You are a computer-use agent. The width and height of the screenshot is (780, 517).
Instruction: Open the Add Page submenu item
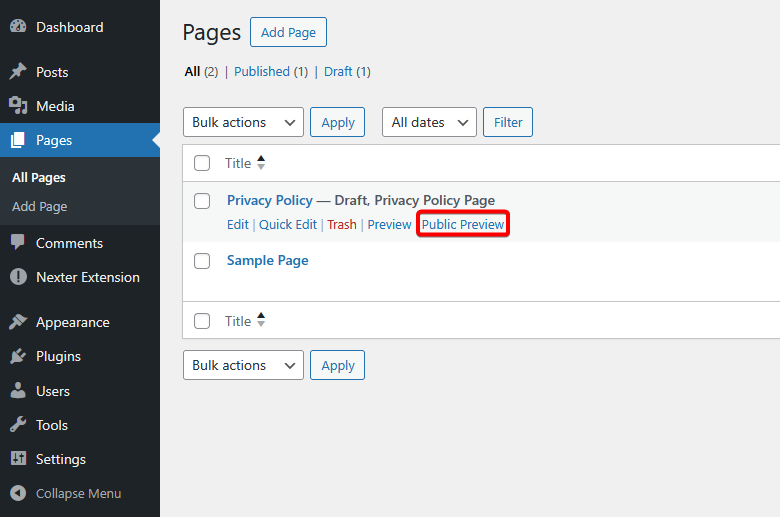pos(40,206)
